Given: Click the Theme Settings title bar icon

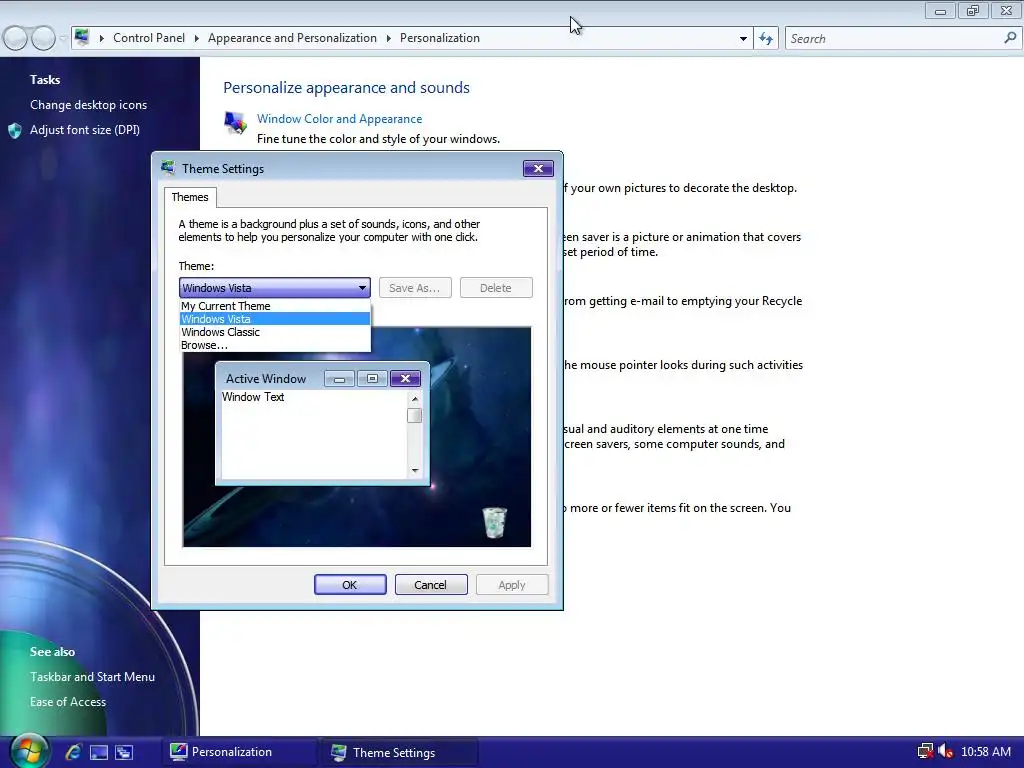Looking at the screenshot, I should pyautogui.click(x=168, y=168).
